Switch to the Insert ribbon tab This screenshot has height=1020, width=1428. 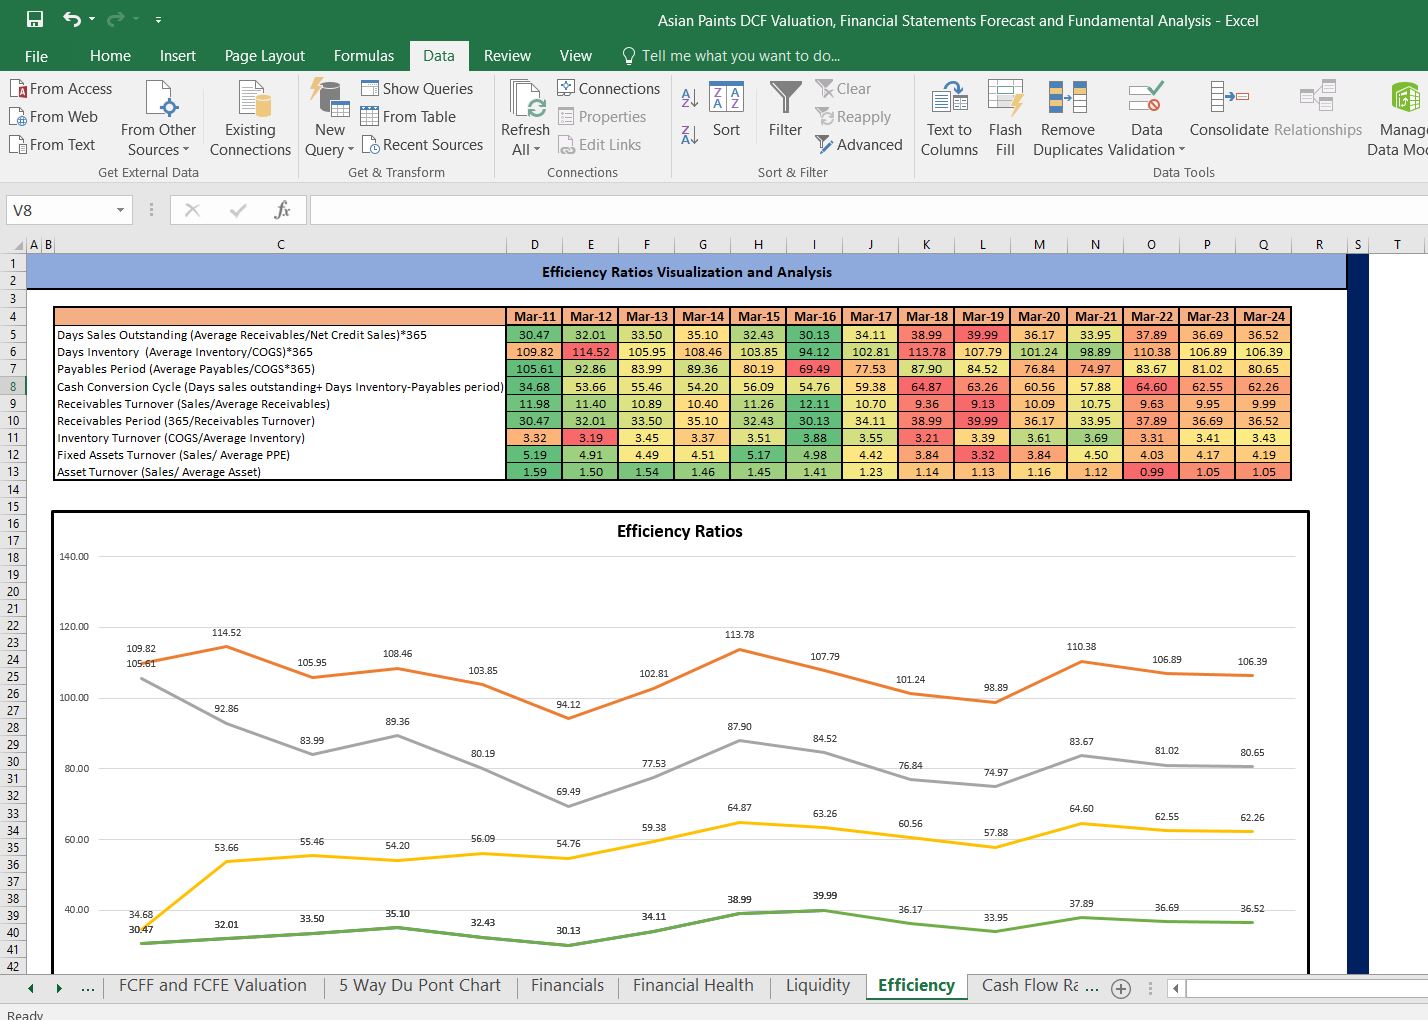178,56
